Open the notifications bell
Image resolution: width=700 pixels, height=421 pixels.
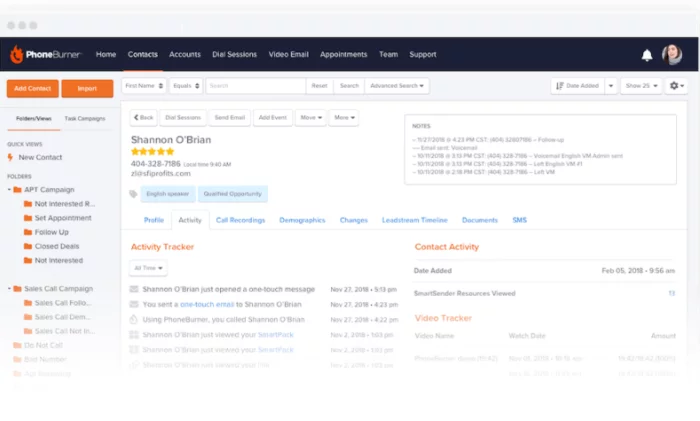click(646, 55)
